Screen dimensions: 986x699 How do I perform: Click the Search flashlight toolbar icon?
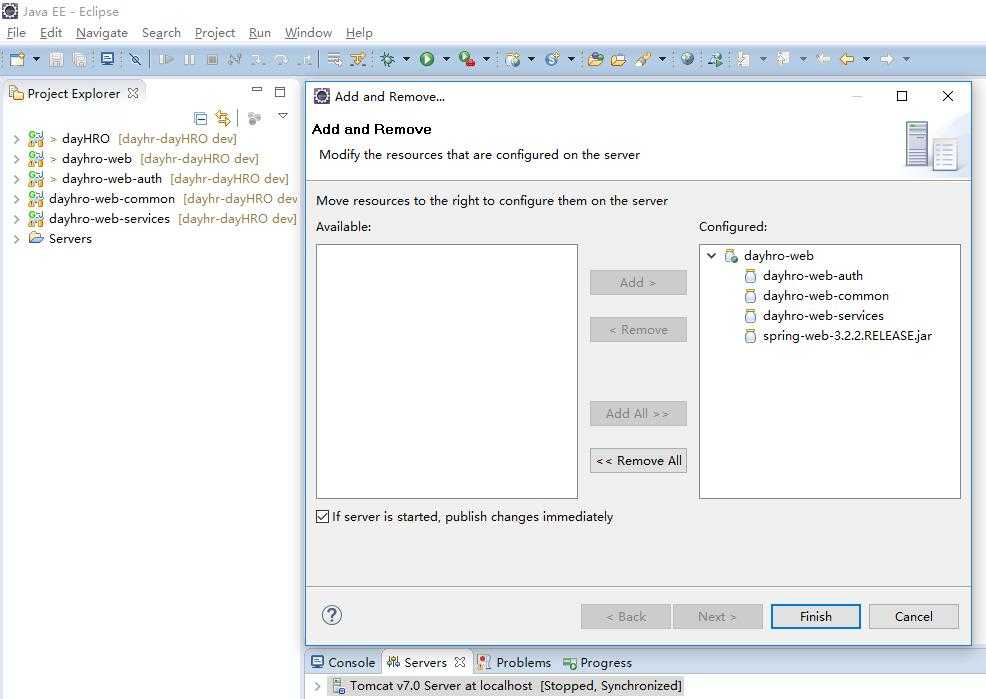click(x=643, y=59)
